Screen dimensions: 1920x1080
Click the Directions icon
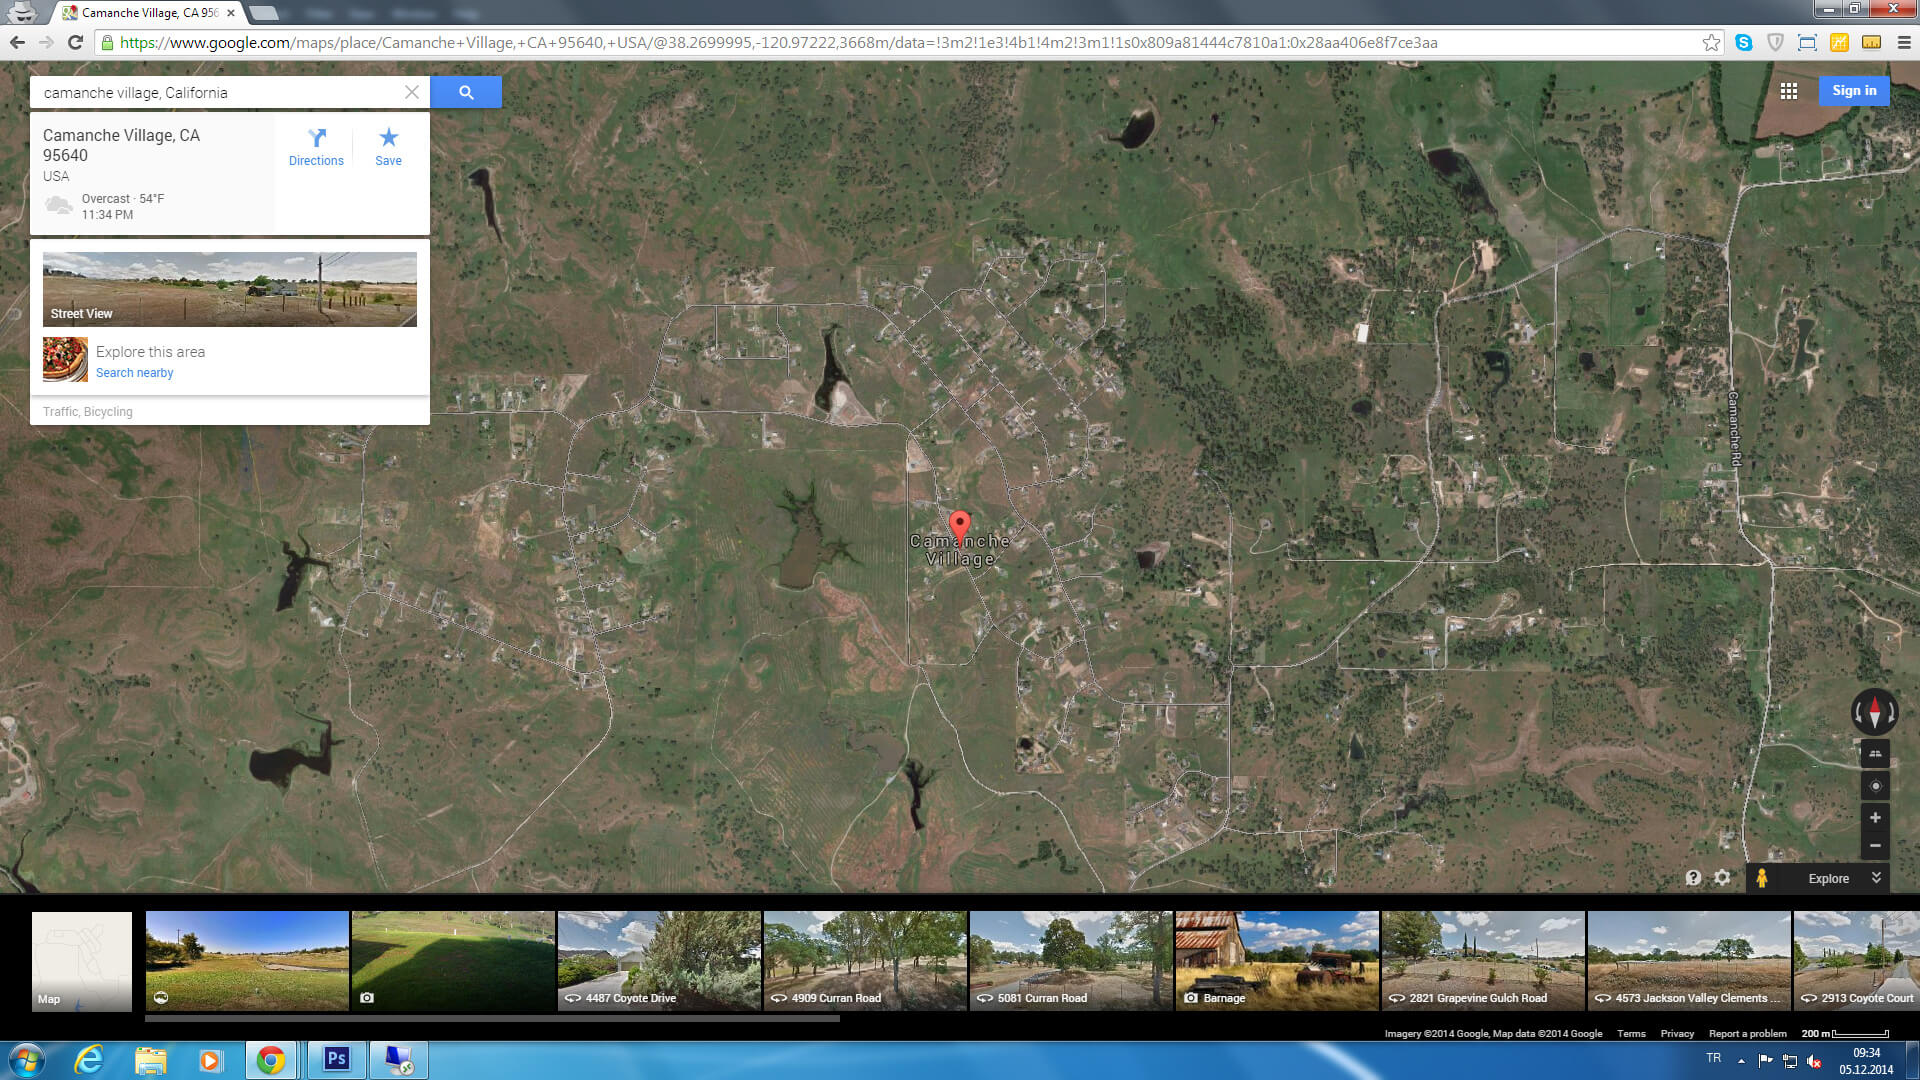pos(316,138)
